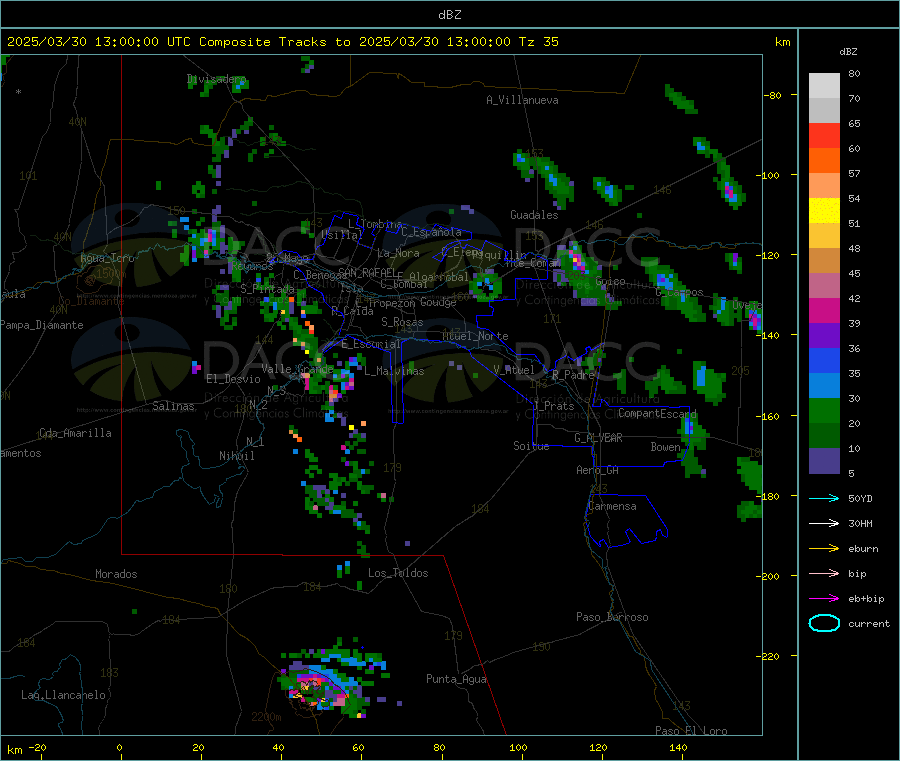Click the Pampa_Diamante location label

point(42,325)
